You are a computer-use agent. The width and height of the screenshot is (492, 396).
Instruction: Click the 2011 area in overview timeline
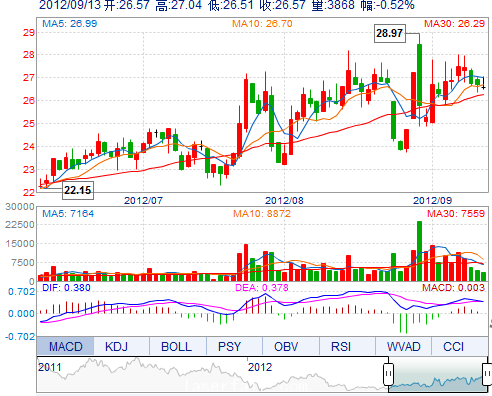click(50, 367)
